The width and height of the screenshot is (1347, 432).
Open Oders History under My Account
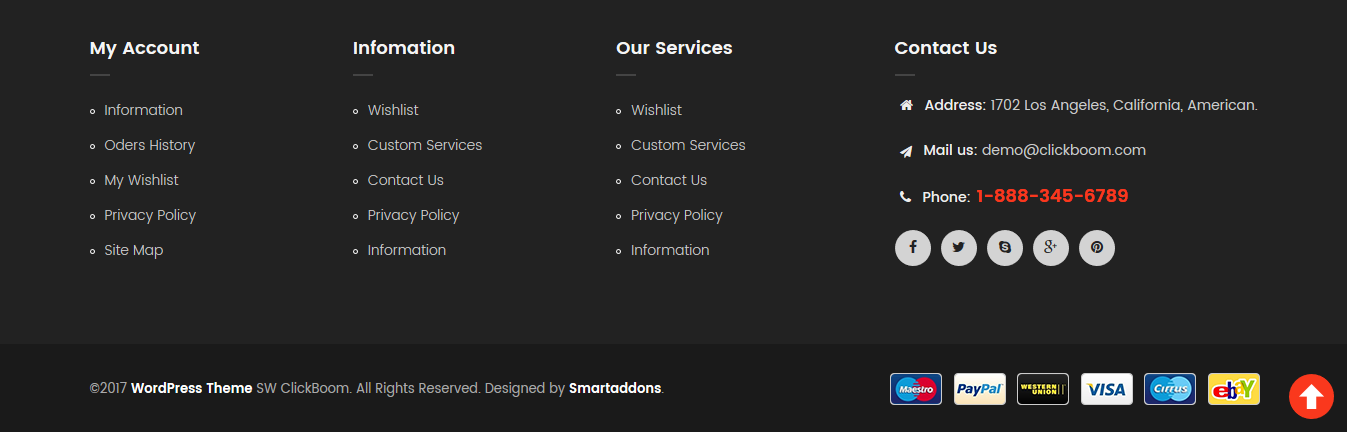click(x=150, y=145)
